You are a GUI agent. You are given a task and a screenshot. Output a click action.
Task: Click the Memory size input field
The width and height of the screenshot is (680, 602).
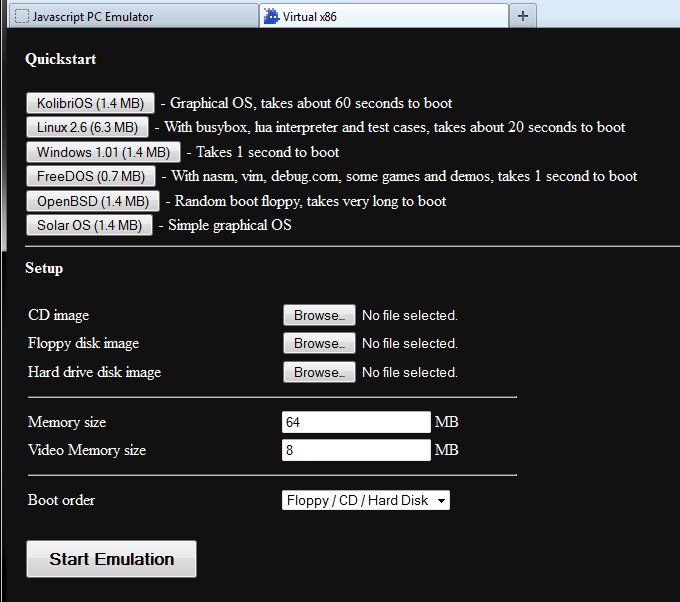(356, 422)
